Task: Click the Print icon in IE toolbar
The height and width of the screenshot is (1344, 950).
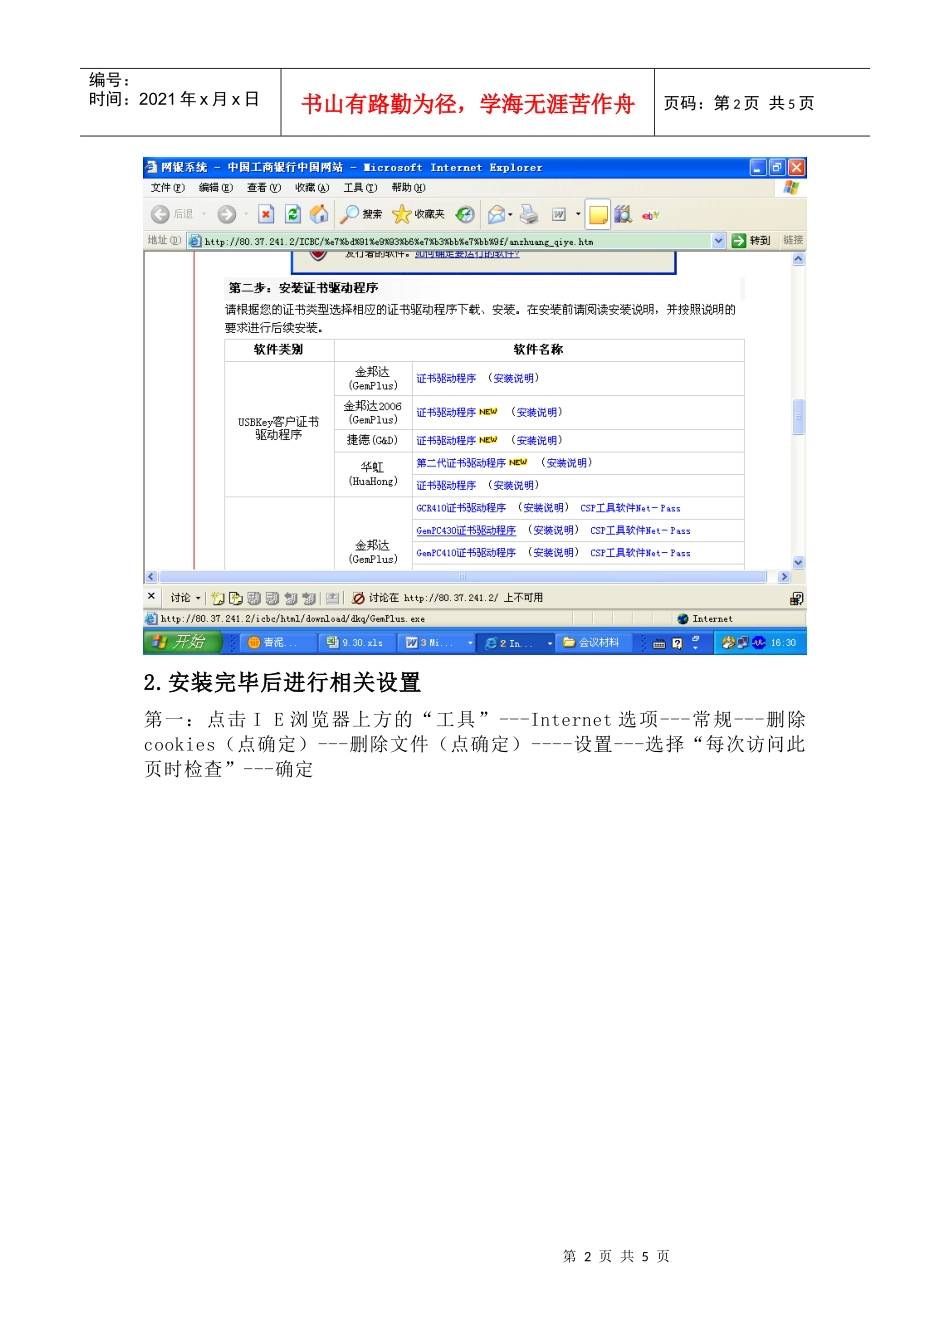Action: click(x=529, y=214)
